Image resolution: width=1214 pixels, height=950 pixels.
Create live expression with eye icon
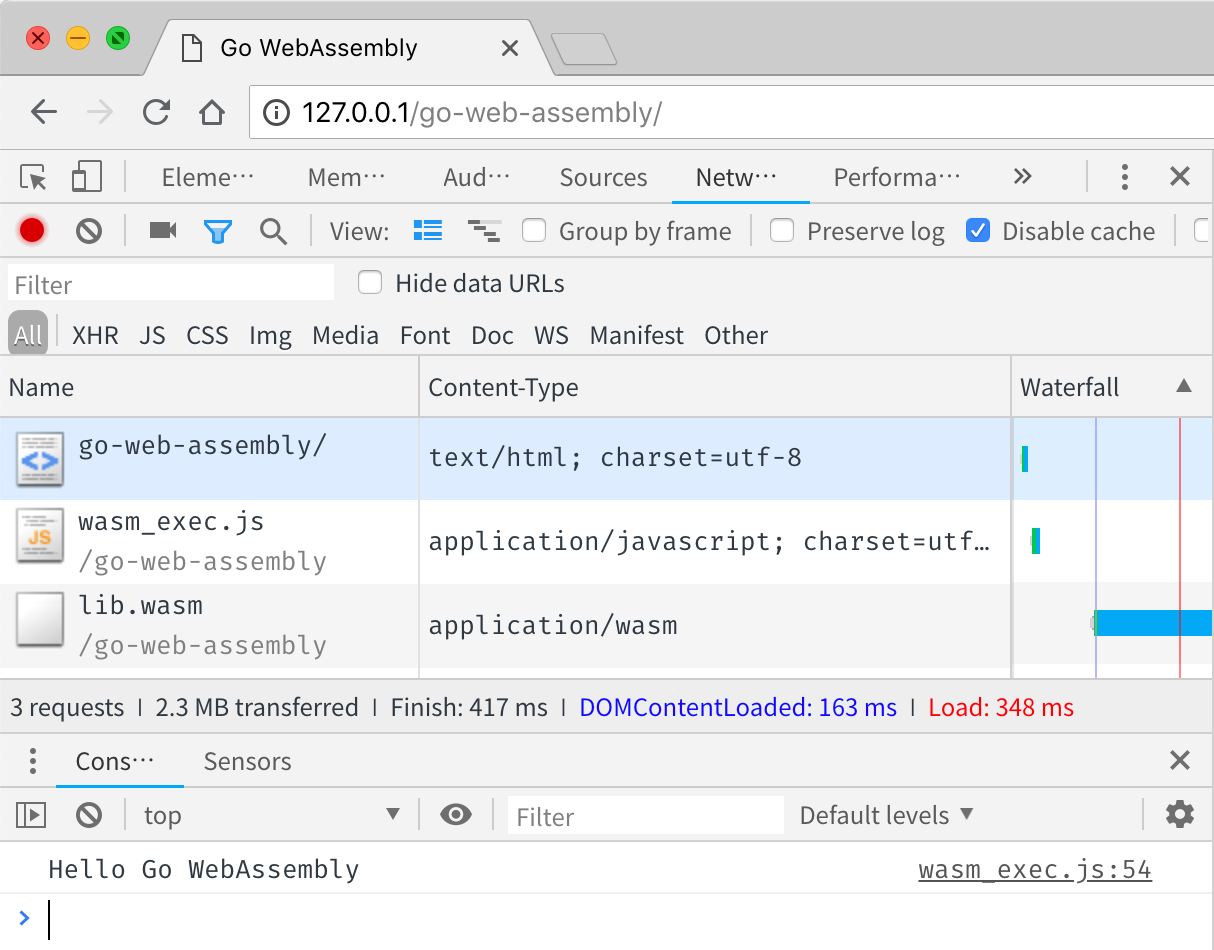pos(456,815)
